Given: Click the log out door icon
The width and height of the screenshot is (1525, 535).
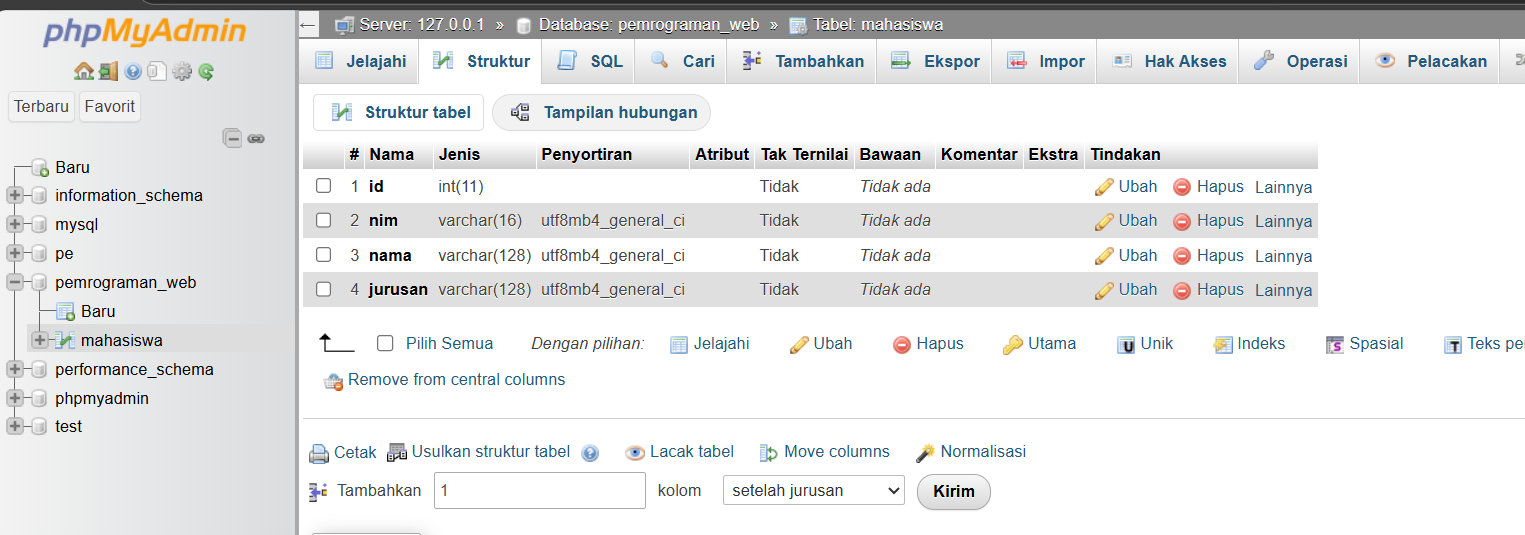Looking at the screenshot, I should [x=108, y=71].
